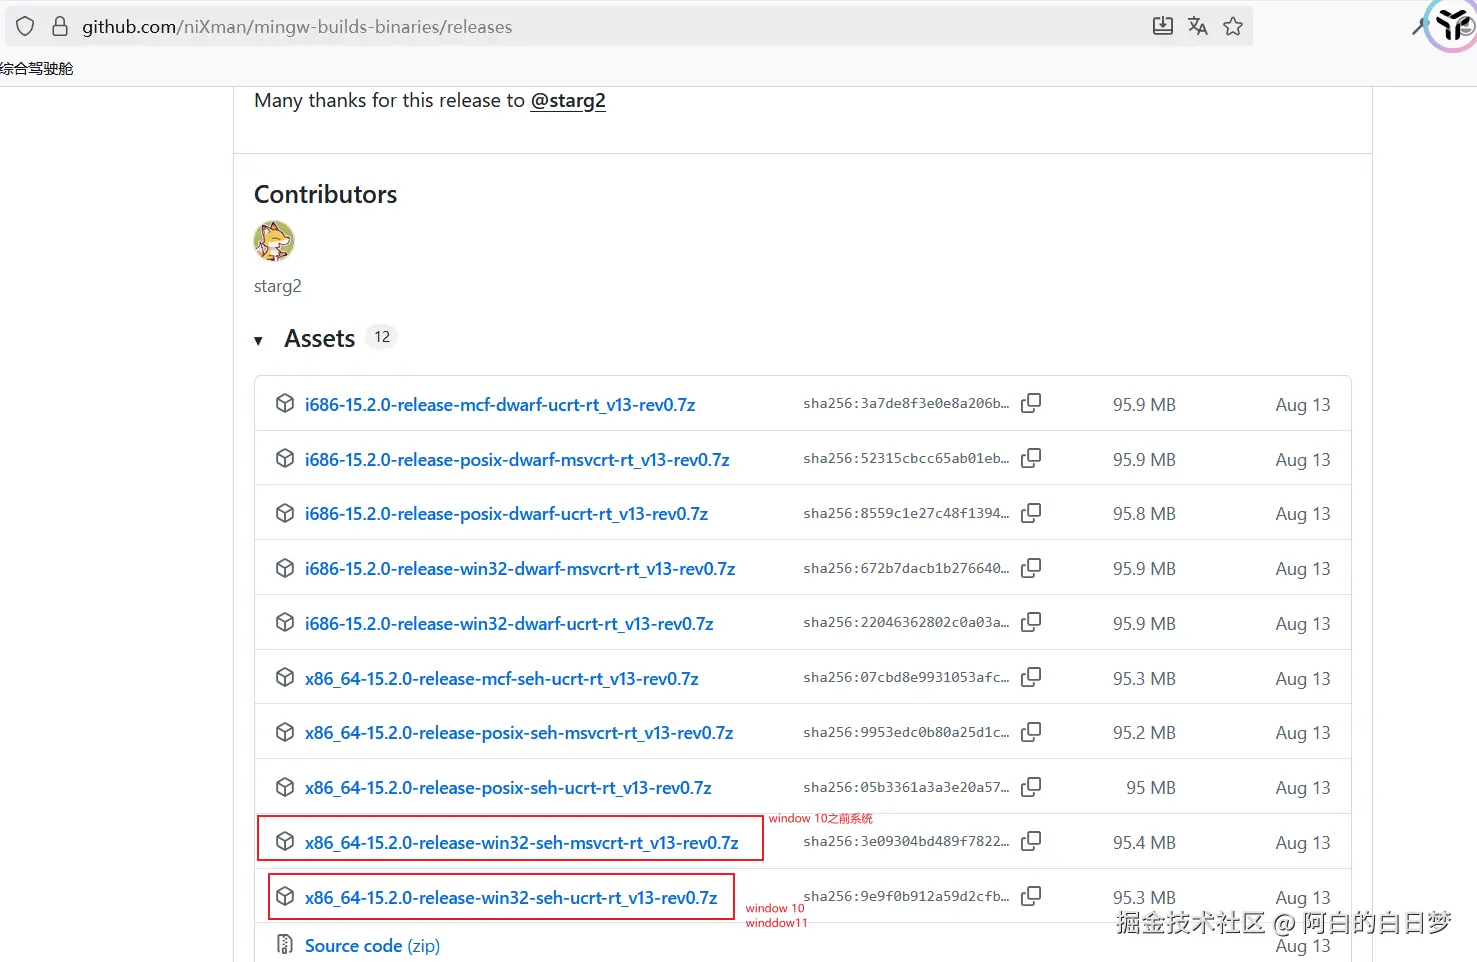Click the shield tracking protection icon
This screenshot has width=1477, height=962.
pos(26,27)
